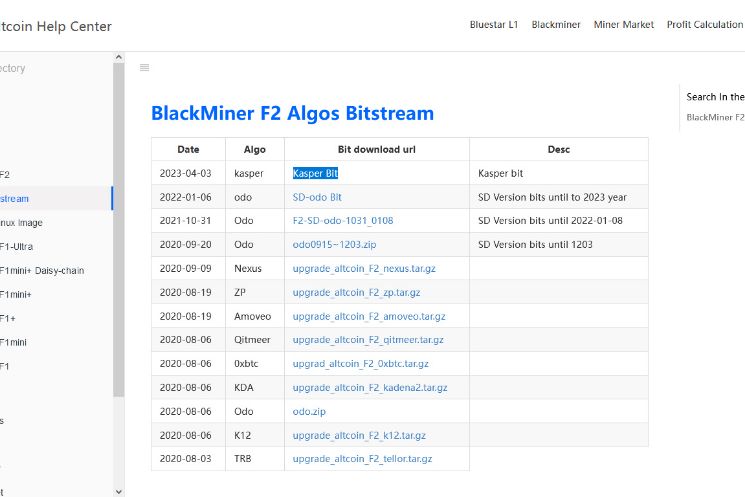Click the hamburger menu icon above the title
This screenshot has height=497, width=745.
(144, 68)
